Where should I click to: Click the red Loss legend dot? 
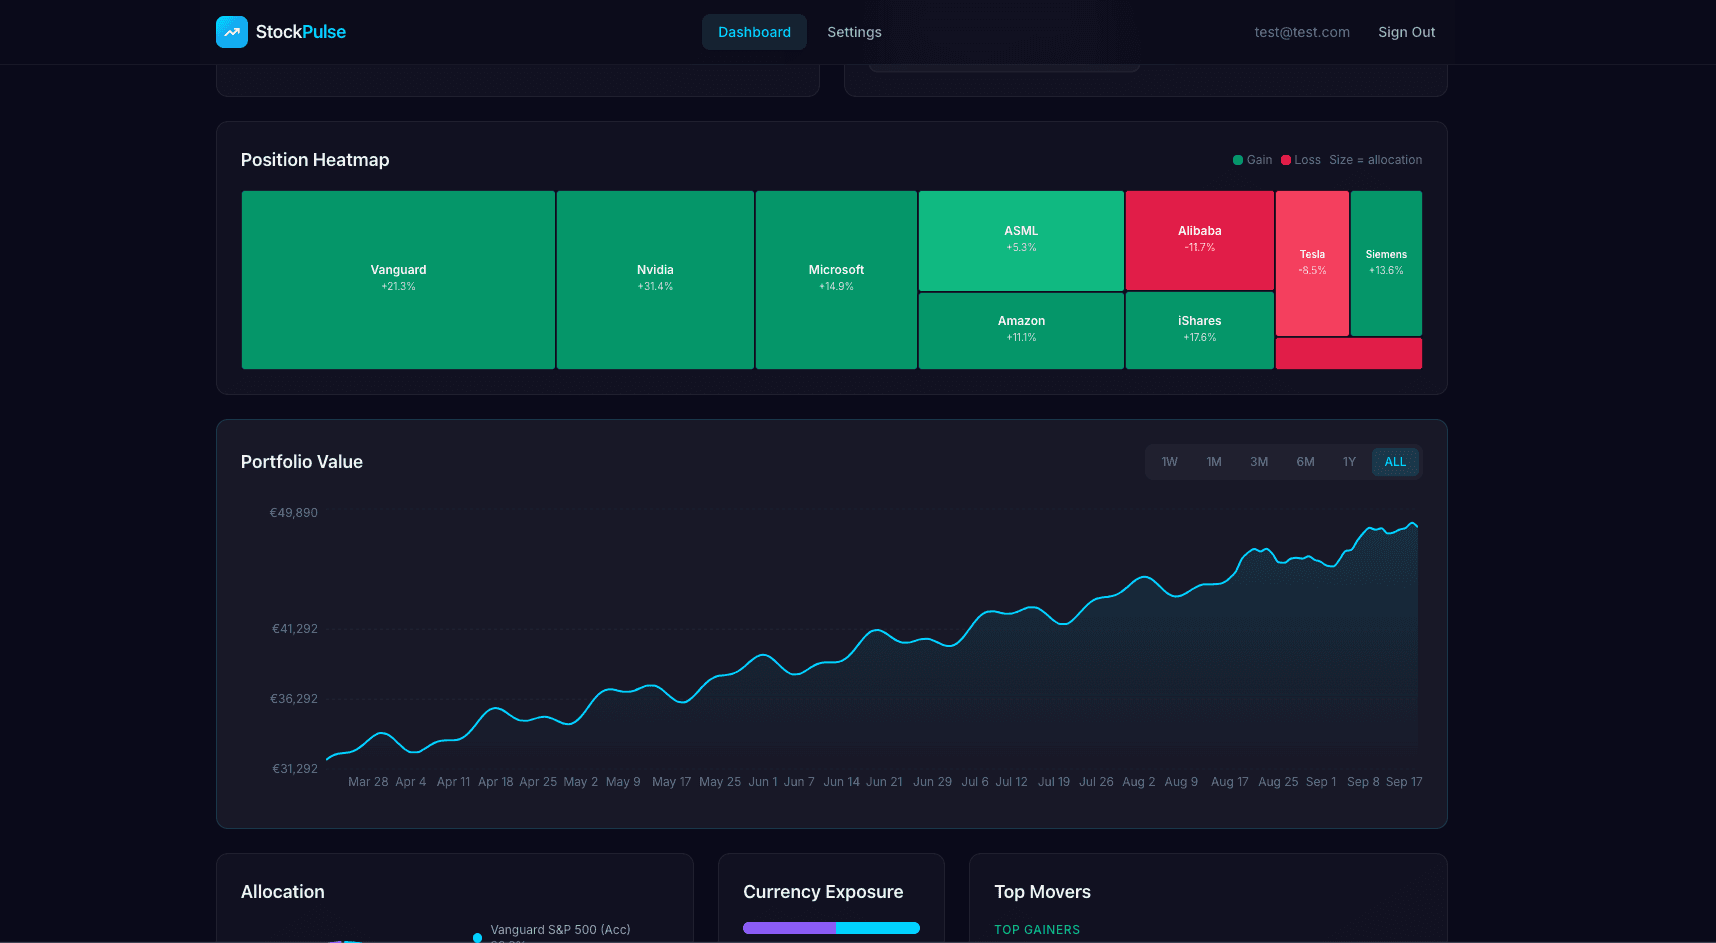(x=1286, y=160)
